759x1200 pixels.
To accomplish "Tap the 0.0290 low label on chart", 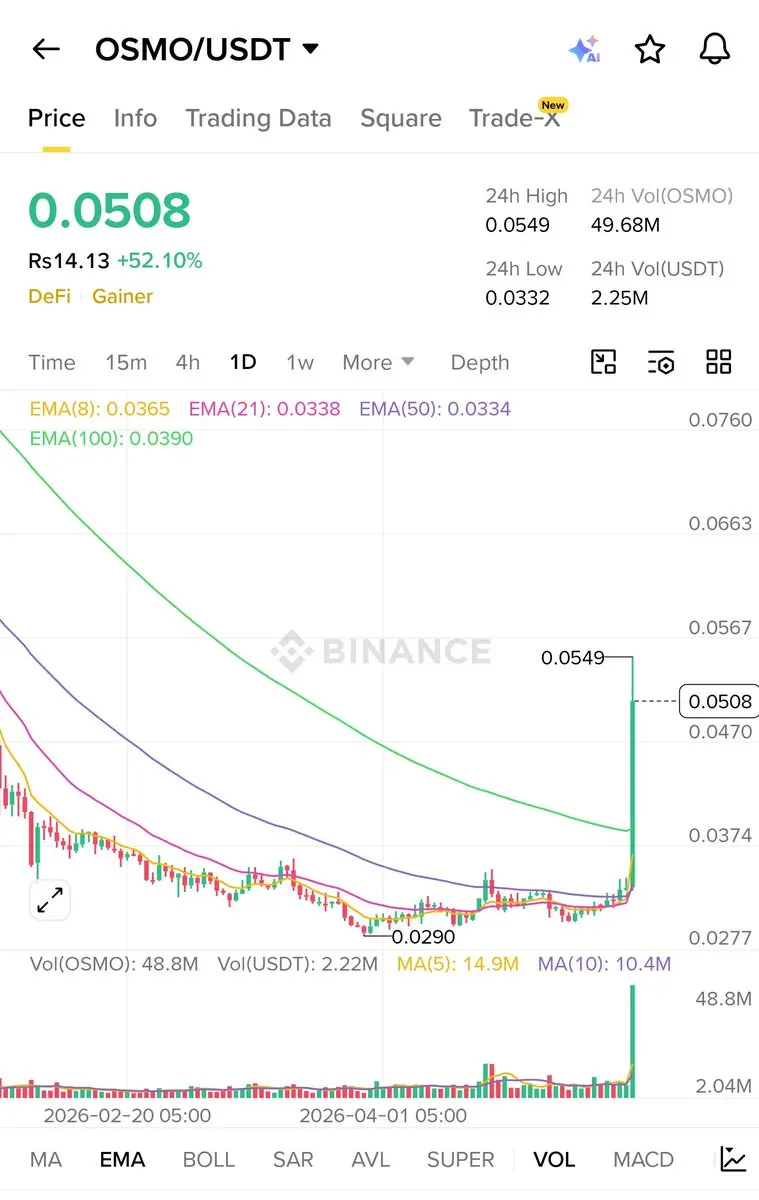I will pos(423,937).
